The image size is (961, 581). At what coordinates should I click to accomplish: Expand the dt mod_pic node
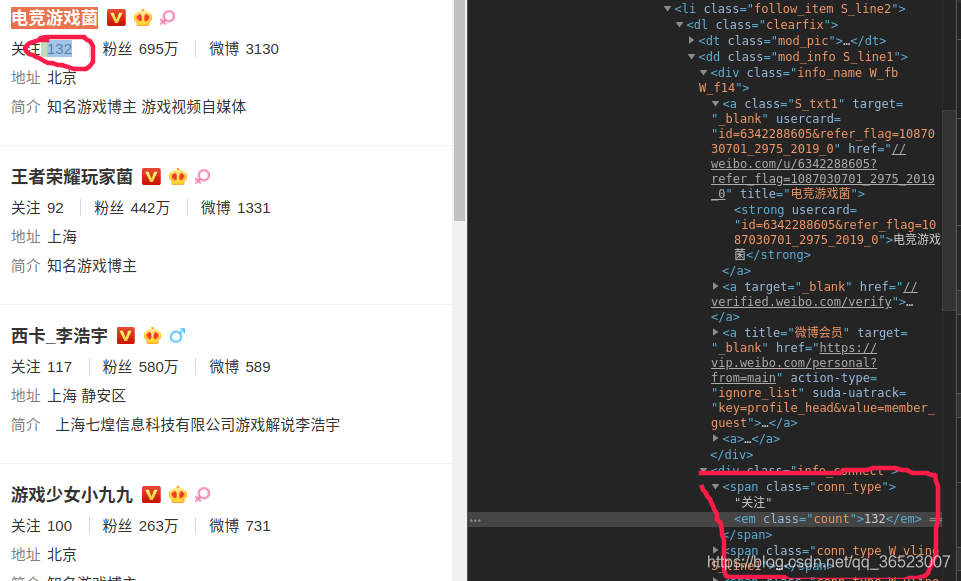click(692, 40)
